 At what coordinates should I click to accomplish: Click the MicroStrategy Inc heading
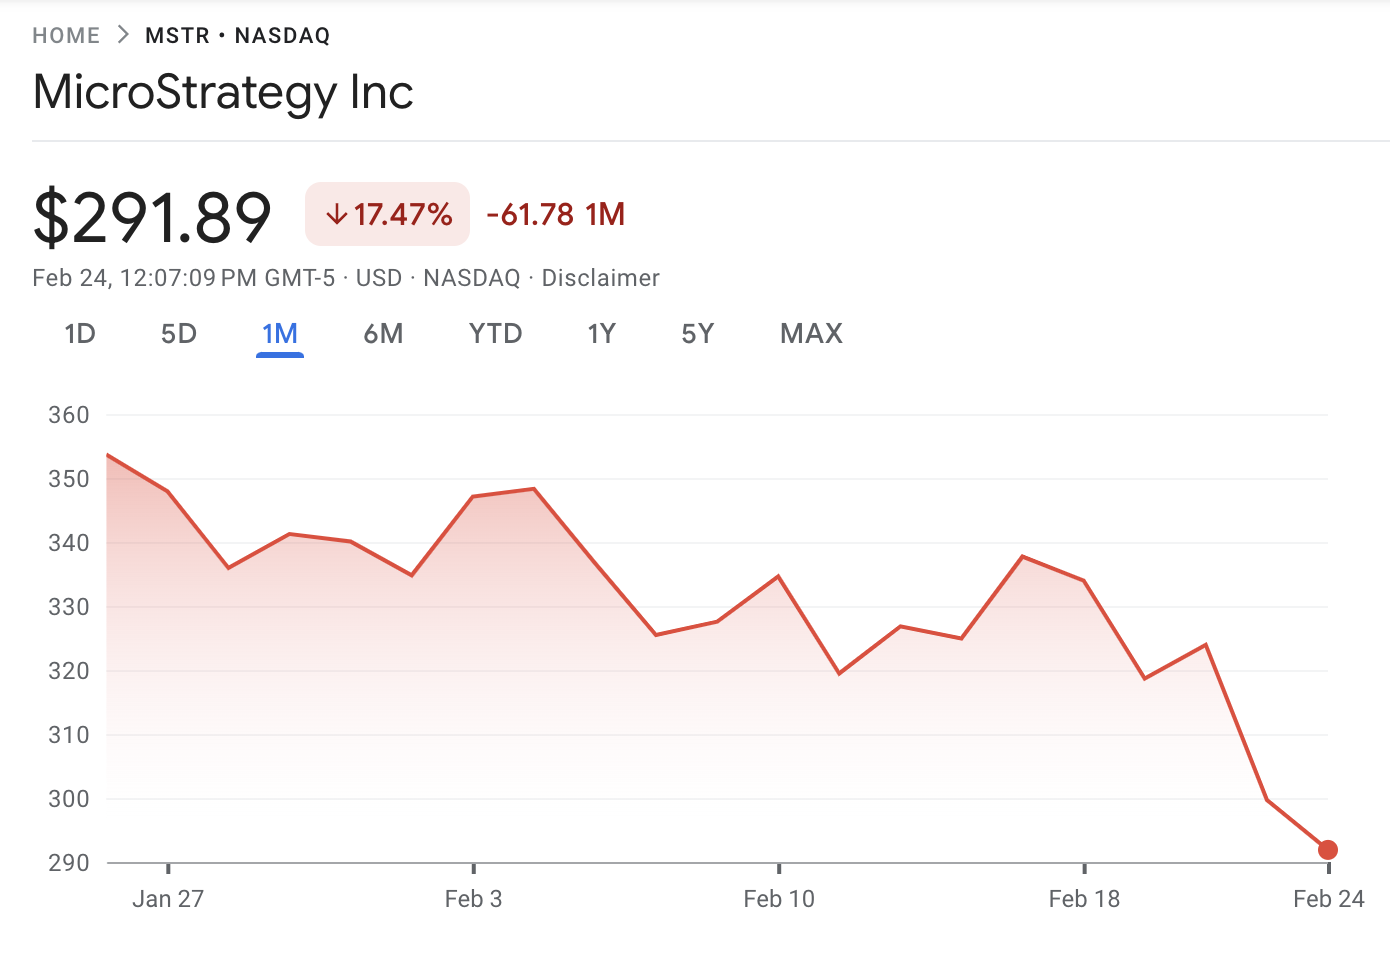223,92
